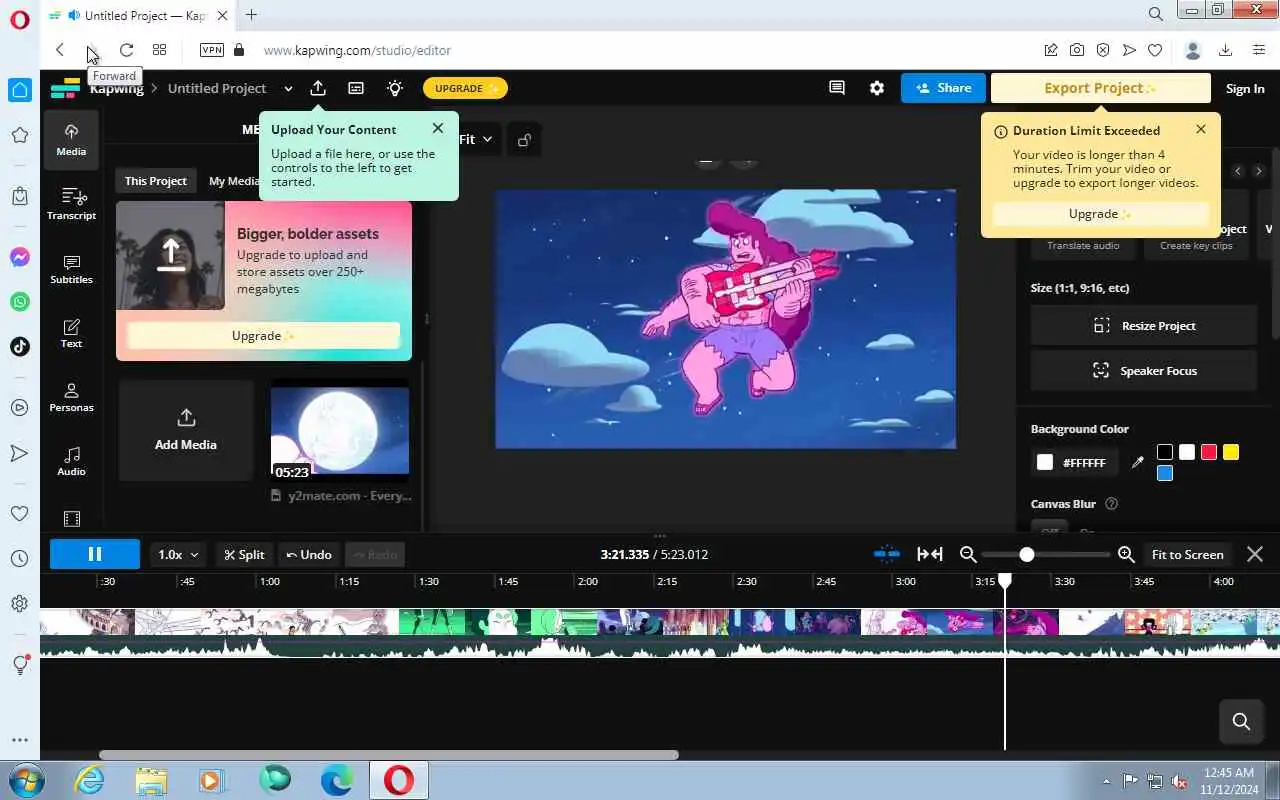Click the Kapwing logo
Image resolution: width=1280 pixels, height=800 pixels.
click(65, 88)
